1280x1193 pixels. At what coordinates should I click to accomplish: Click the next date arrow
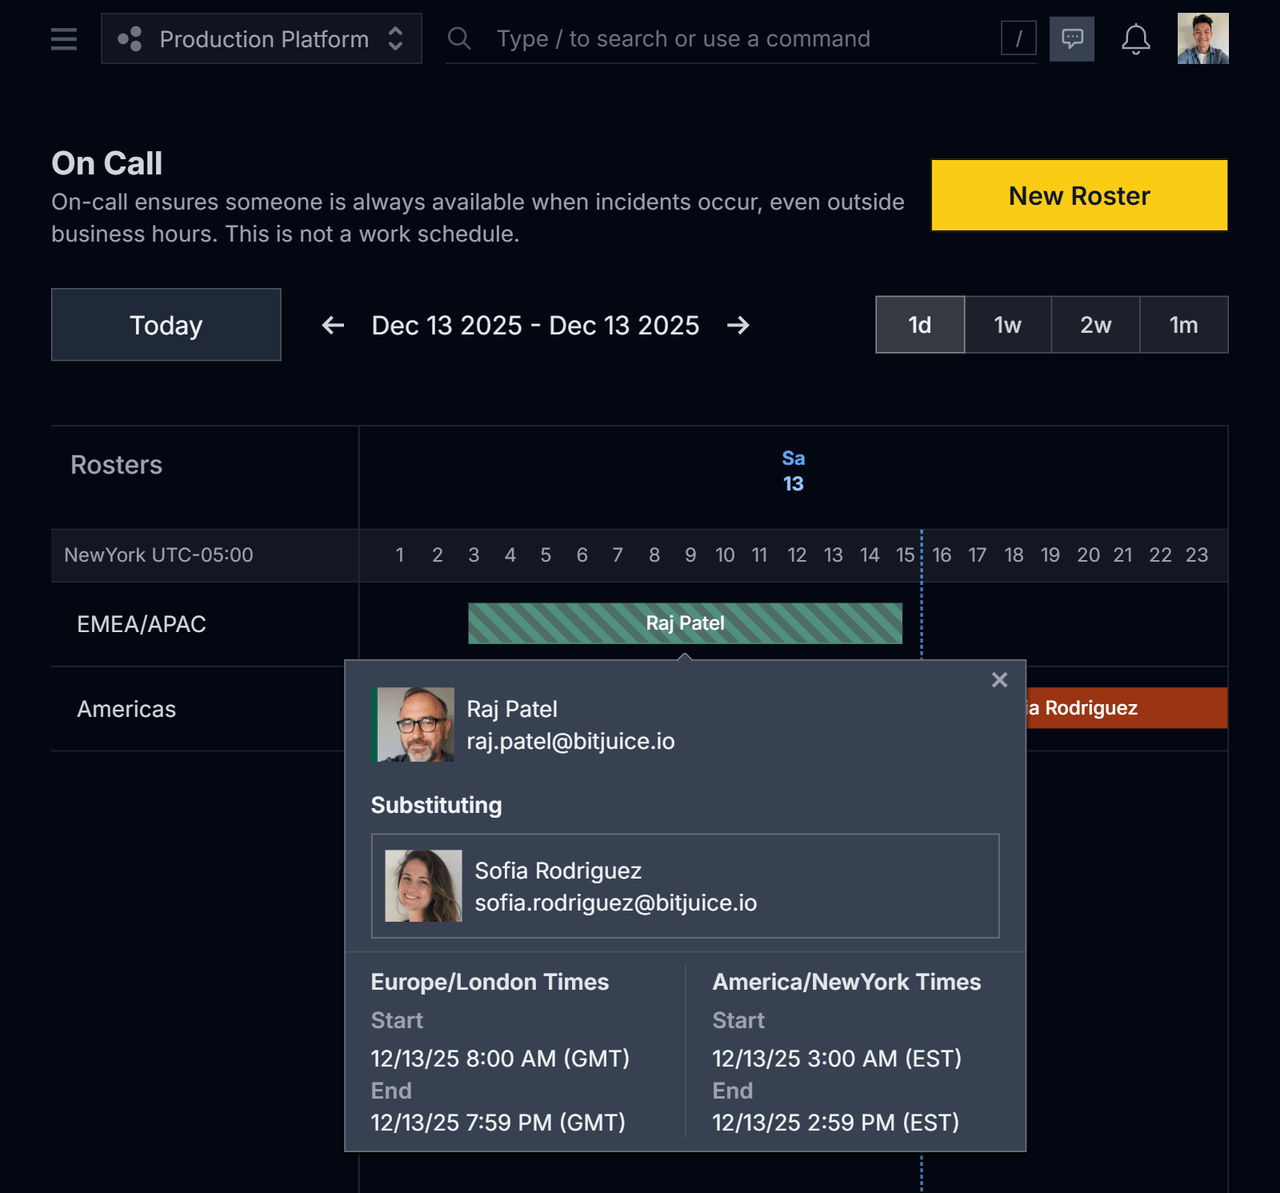[x=738, y=325]
